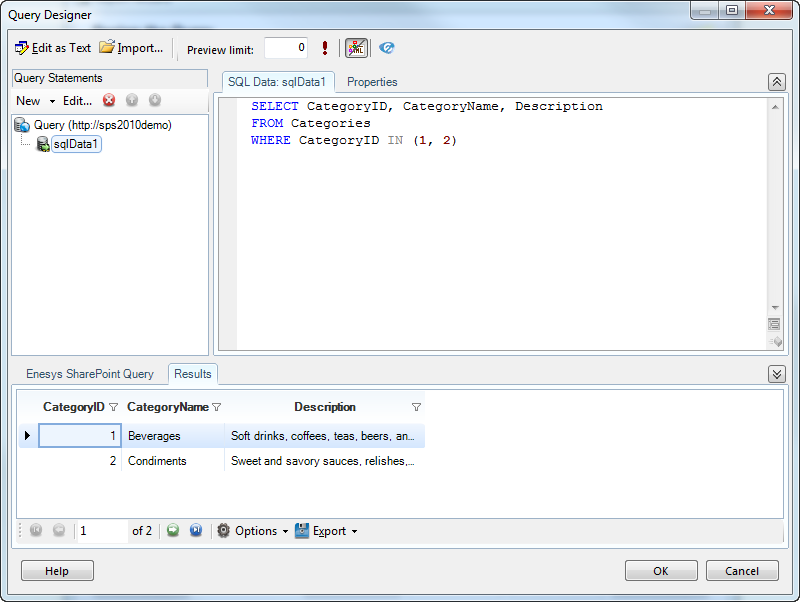Click Edit as Text in toolbar
This screenshot has height=602, width=800.
click(x=53, y=48)
